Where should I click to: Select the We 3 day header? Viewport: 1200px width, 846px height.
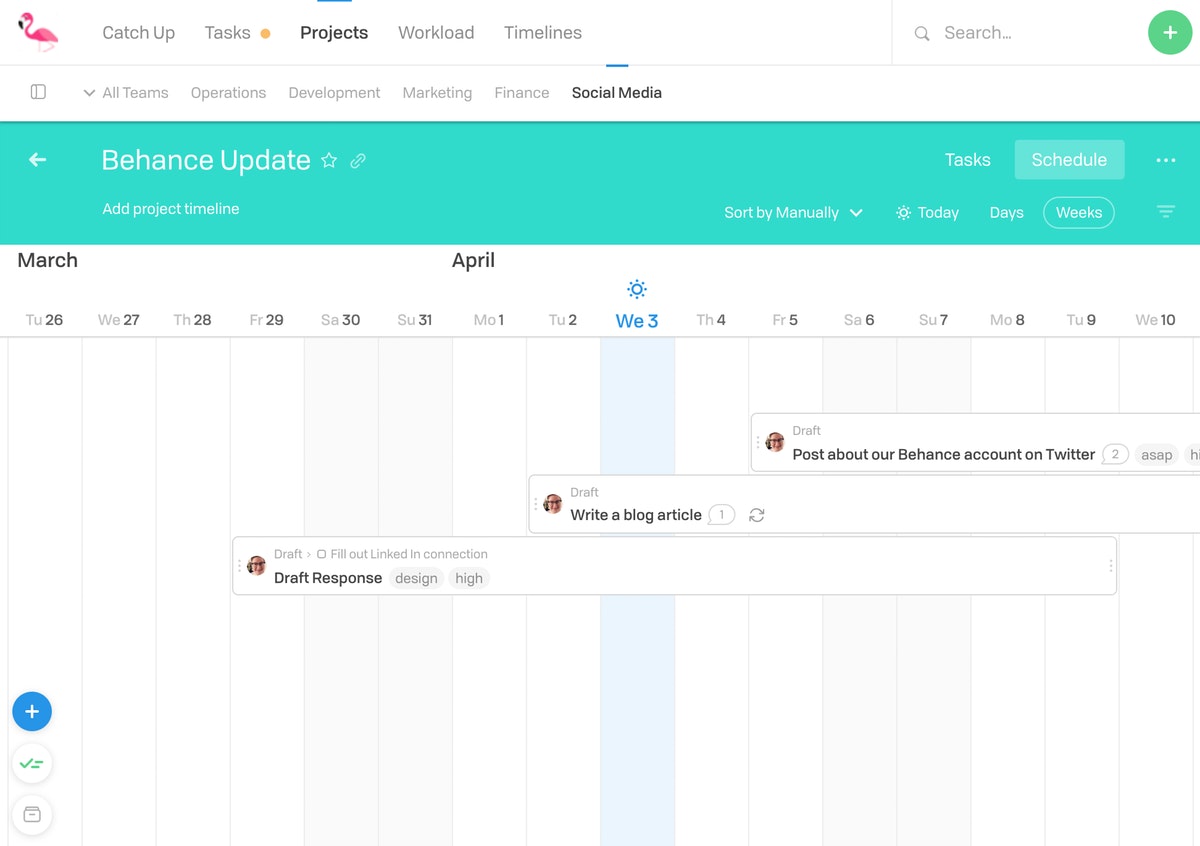tap(637, 320)
